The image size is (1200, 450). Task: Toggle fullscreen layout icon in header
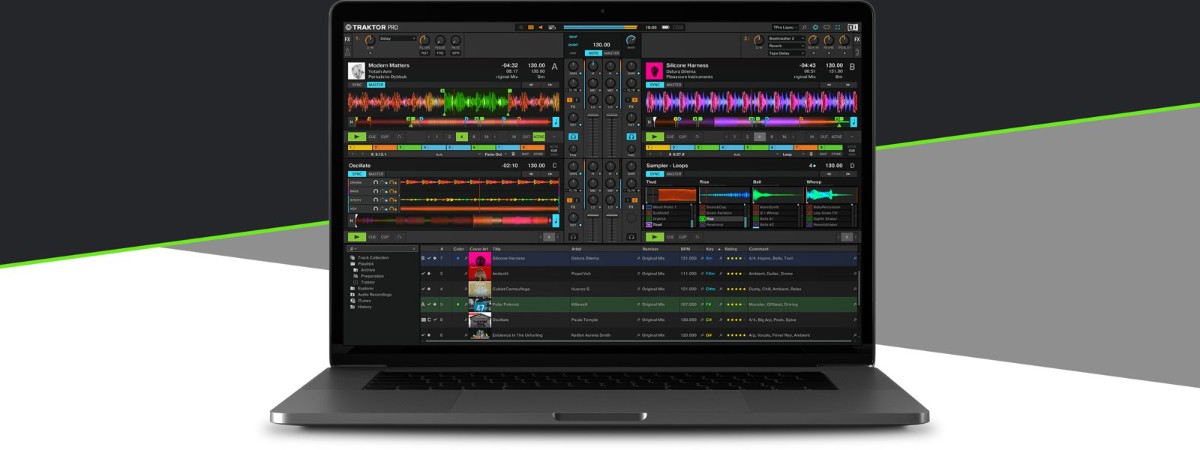[x=838, y=27]
